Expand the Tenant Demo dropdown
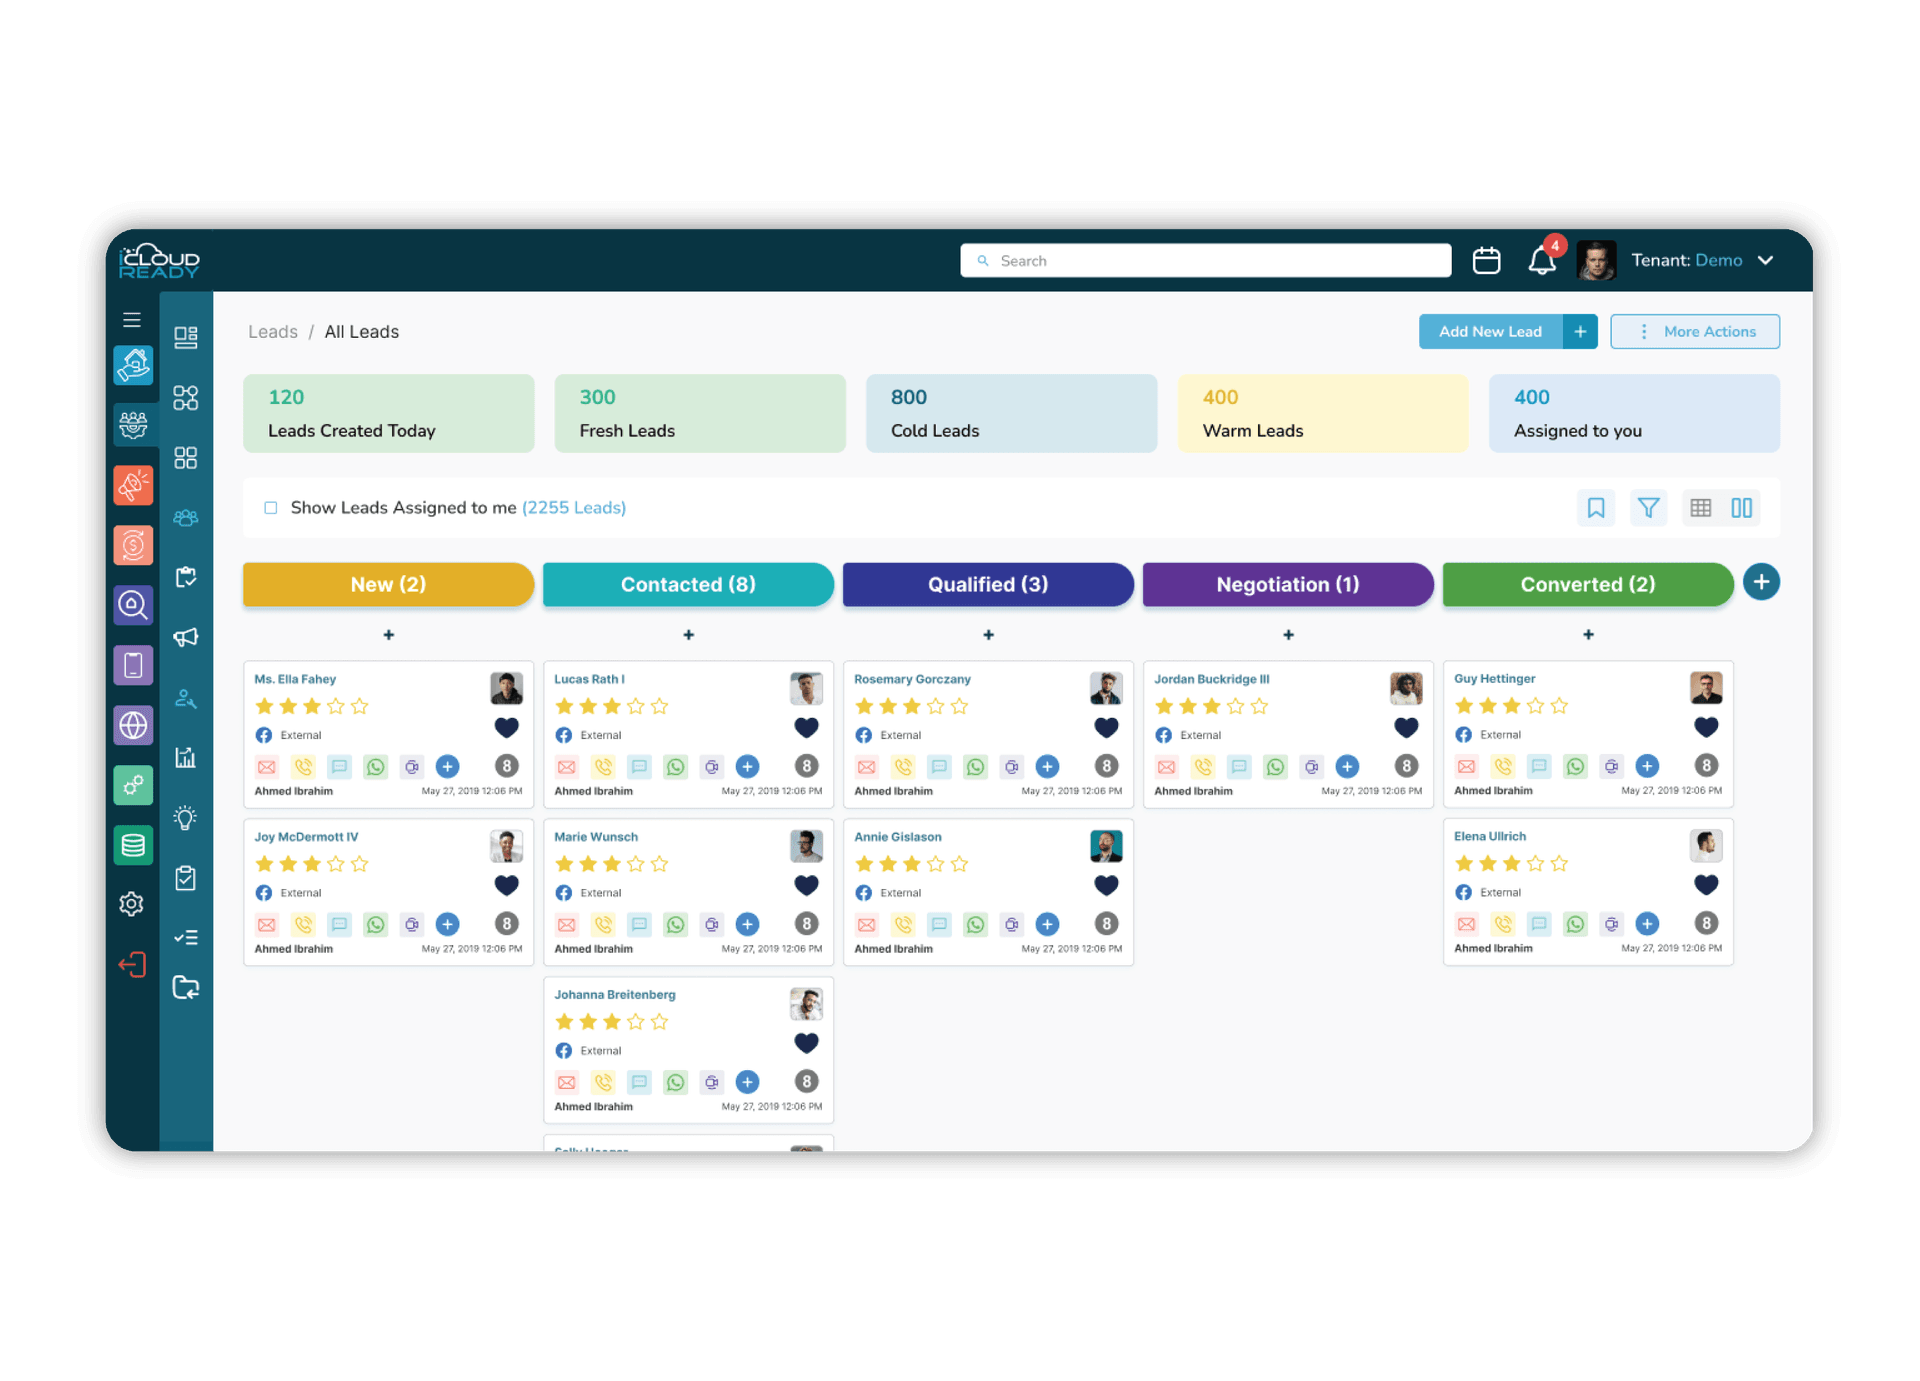This screenshot has width=1920, height=1381. tap(1766, 260)
